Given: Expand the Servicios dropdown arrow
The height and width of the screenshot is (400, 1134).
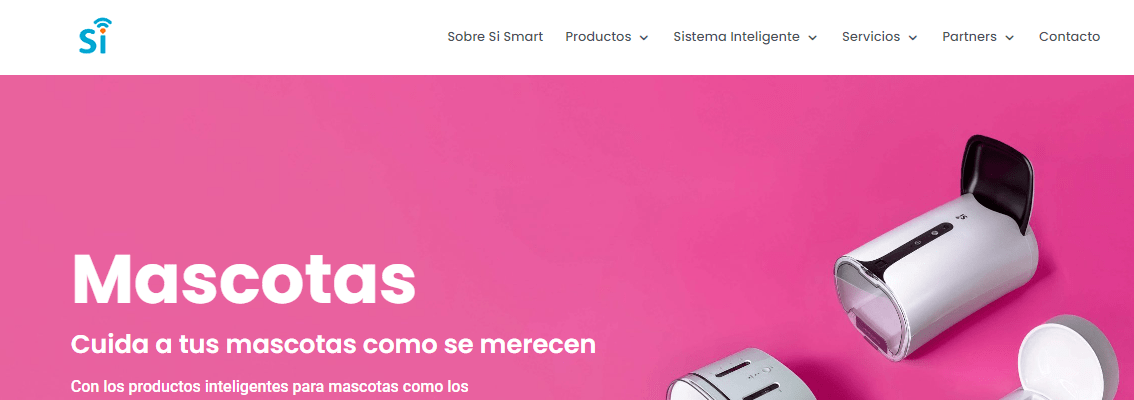Looking at the screenshot, I should tap(913, 38).
